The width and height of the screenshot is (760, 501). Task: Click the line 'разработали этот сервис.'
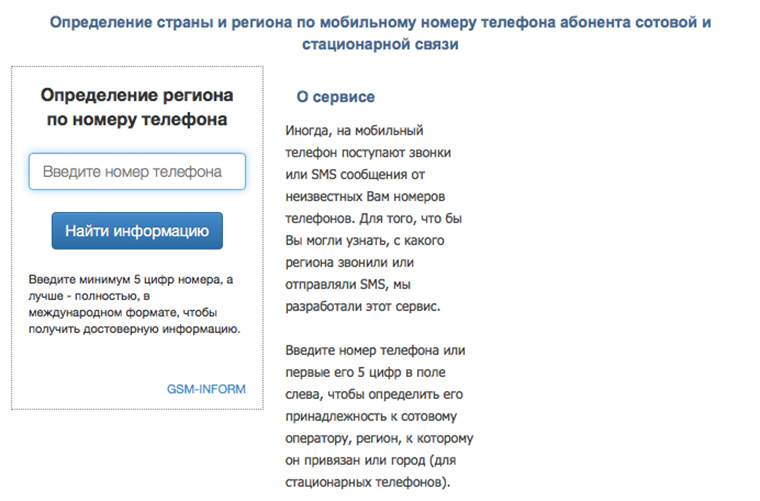(x=363, y=306)
